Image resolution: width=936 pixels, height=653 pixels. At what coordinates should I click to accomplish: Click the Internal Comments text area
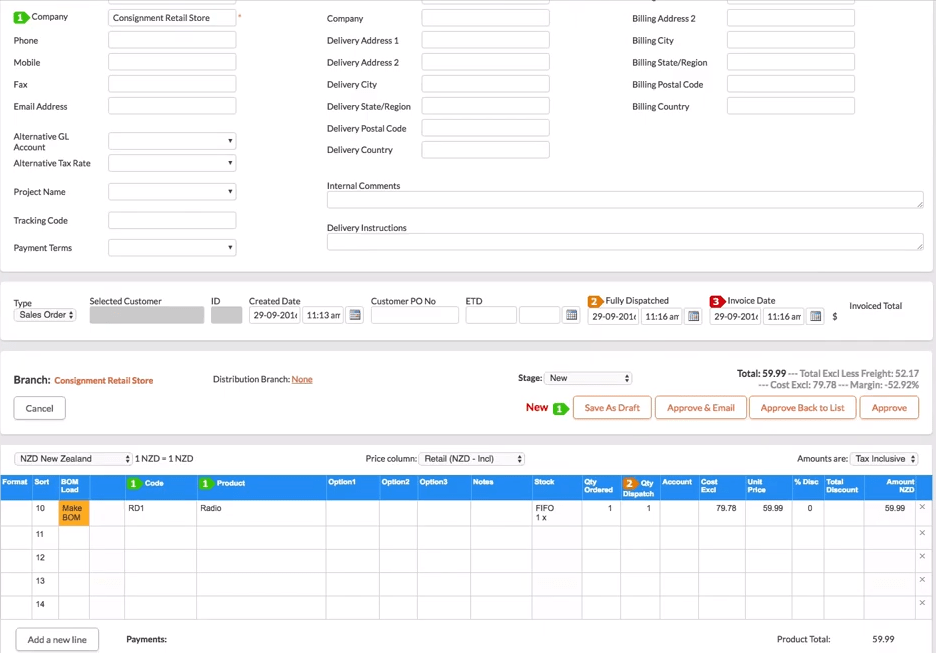tap(625, 200)
